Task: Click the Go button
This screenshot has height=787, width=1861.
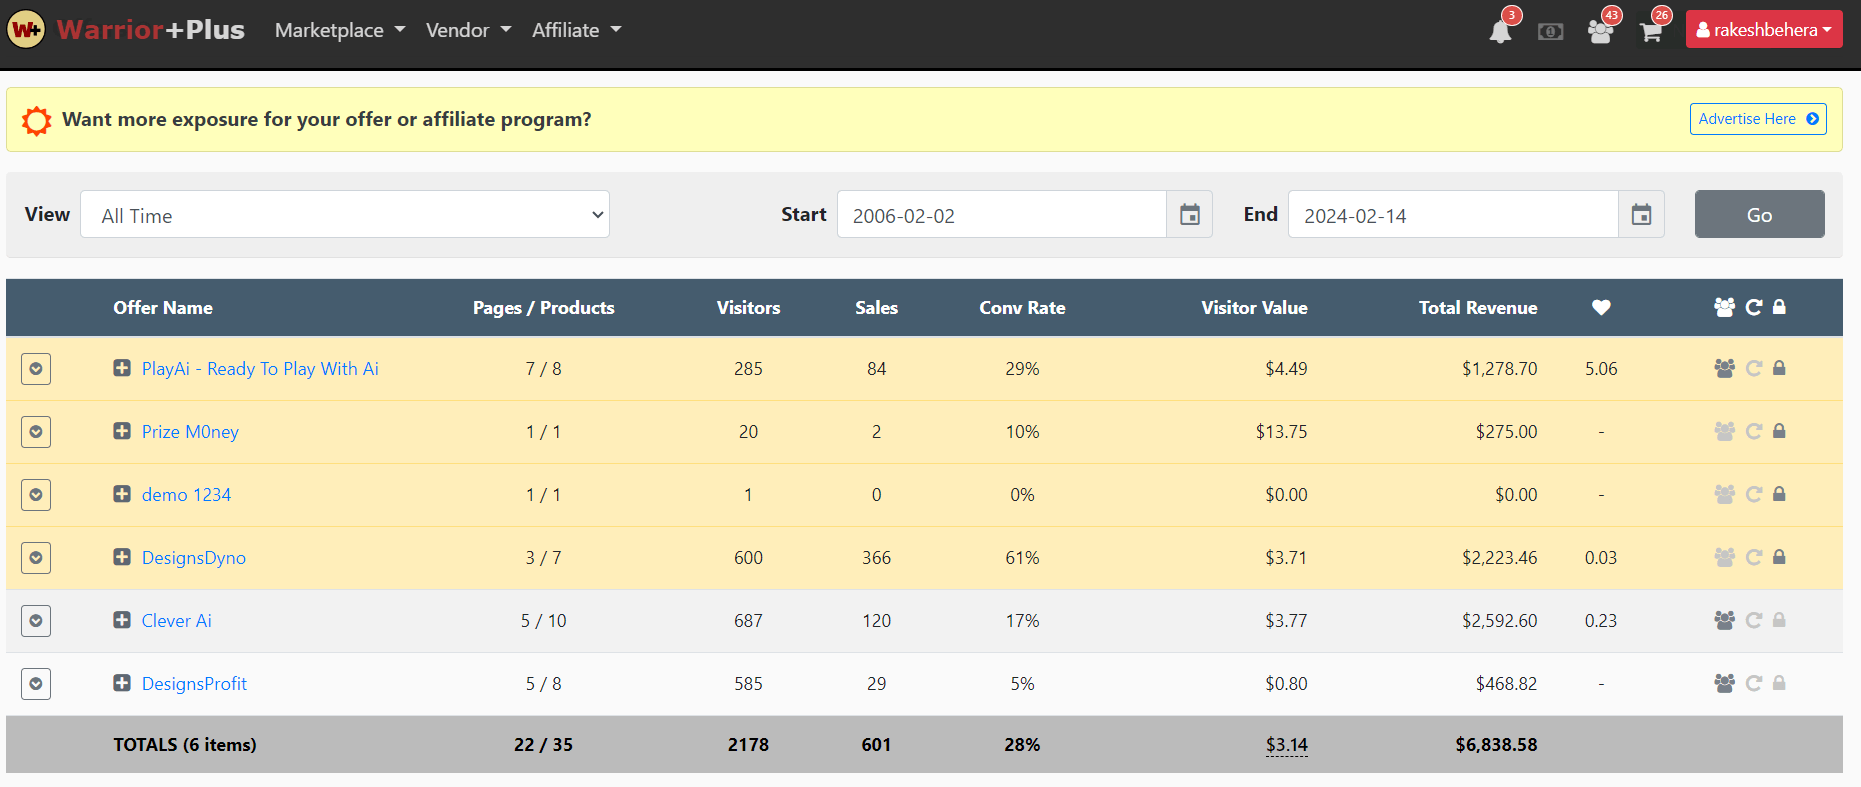Action: (1759, 214)
